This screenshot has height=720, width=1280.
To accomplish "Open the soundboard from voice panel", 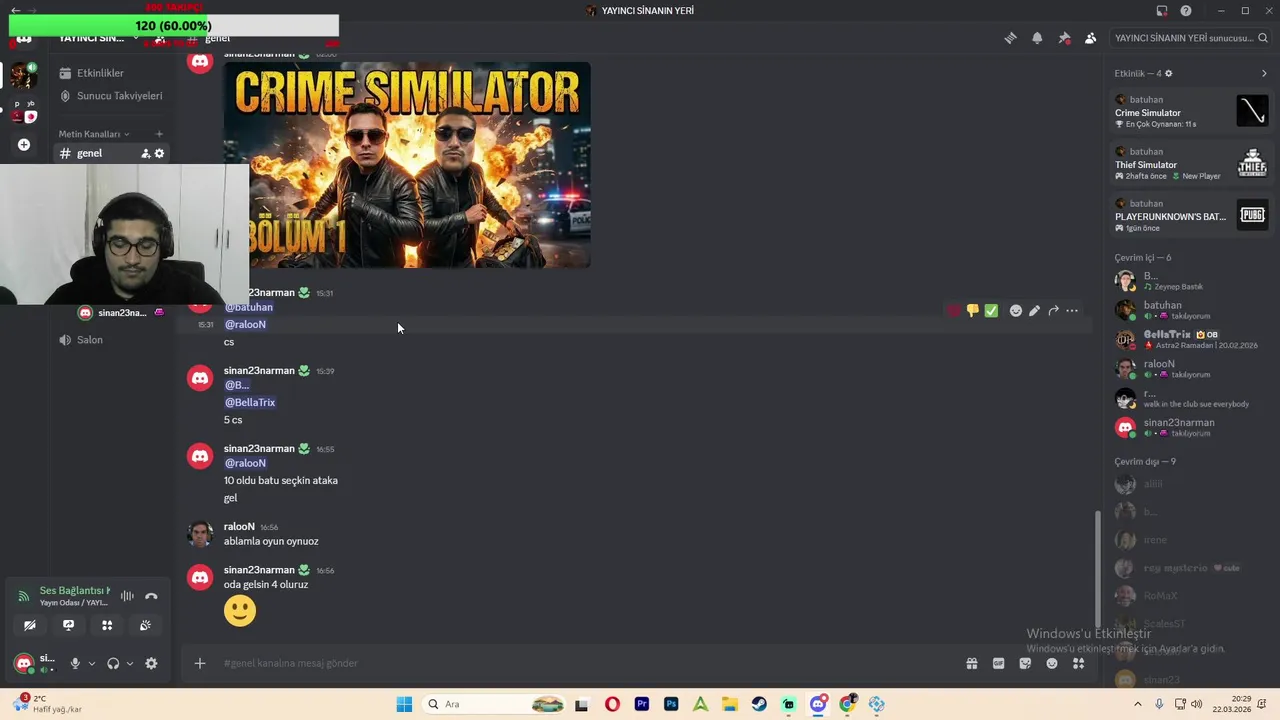I will [x=145, y=625].
